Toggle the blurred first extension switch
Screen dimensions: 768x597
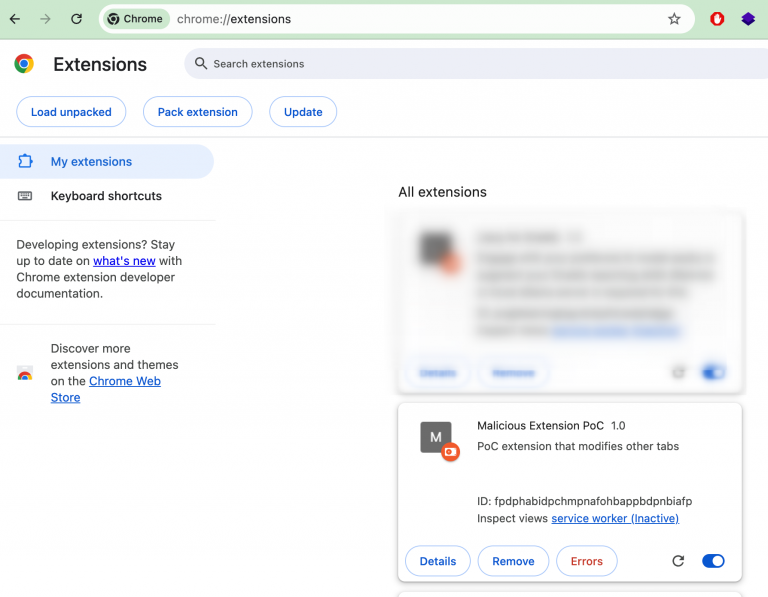click(x=713, y=373)
